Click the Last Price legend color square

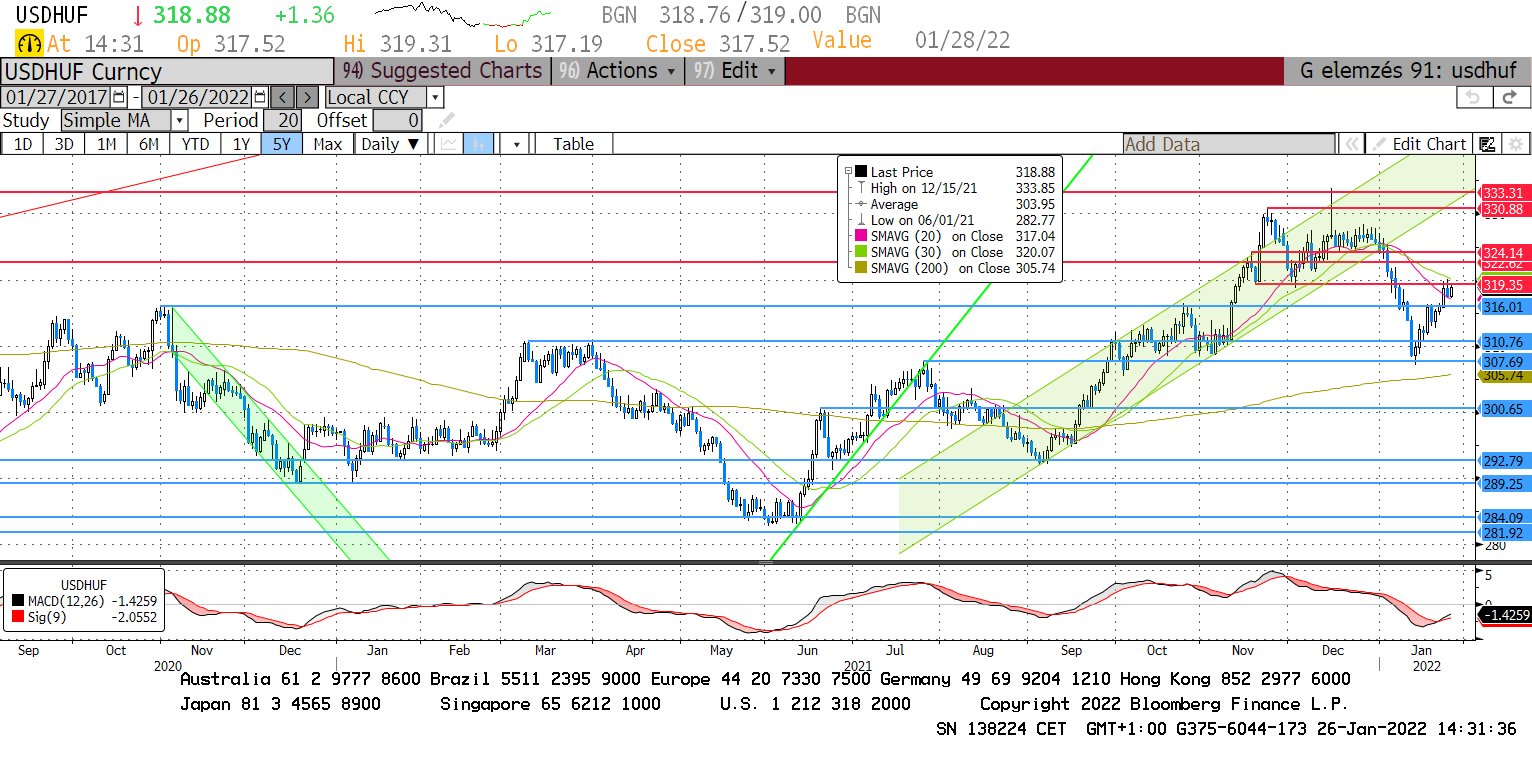tap(861, 172)
